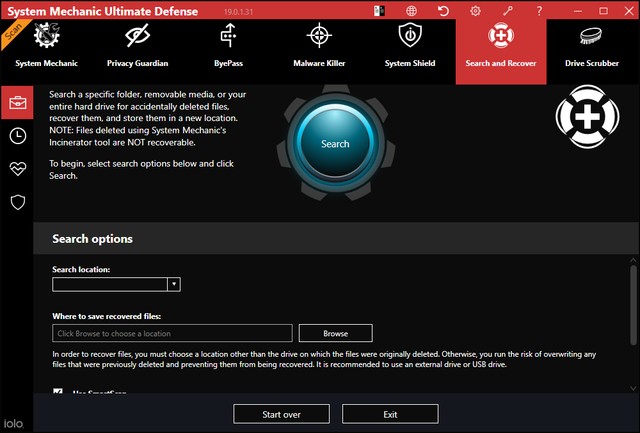
Task: Click the recovered files location field
Action: tap(172, 333)
